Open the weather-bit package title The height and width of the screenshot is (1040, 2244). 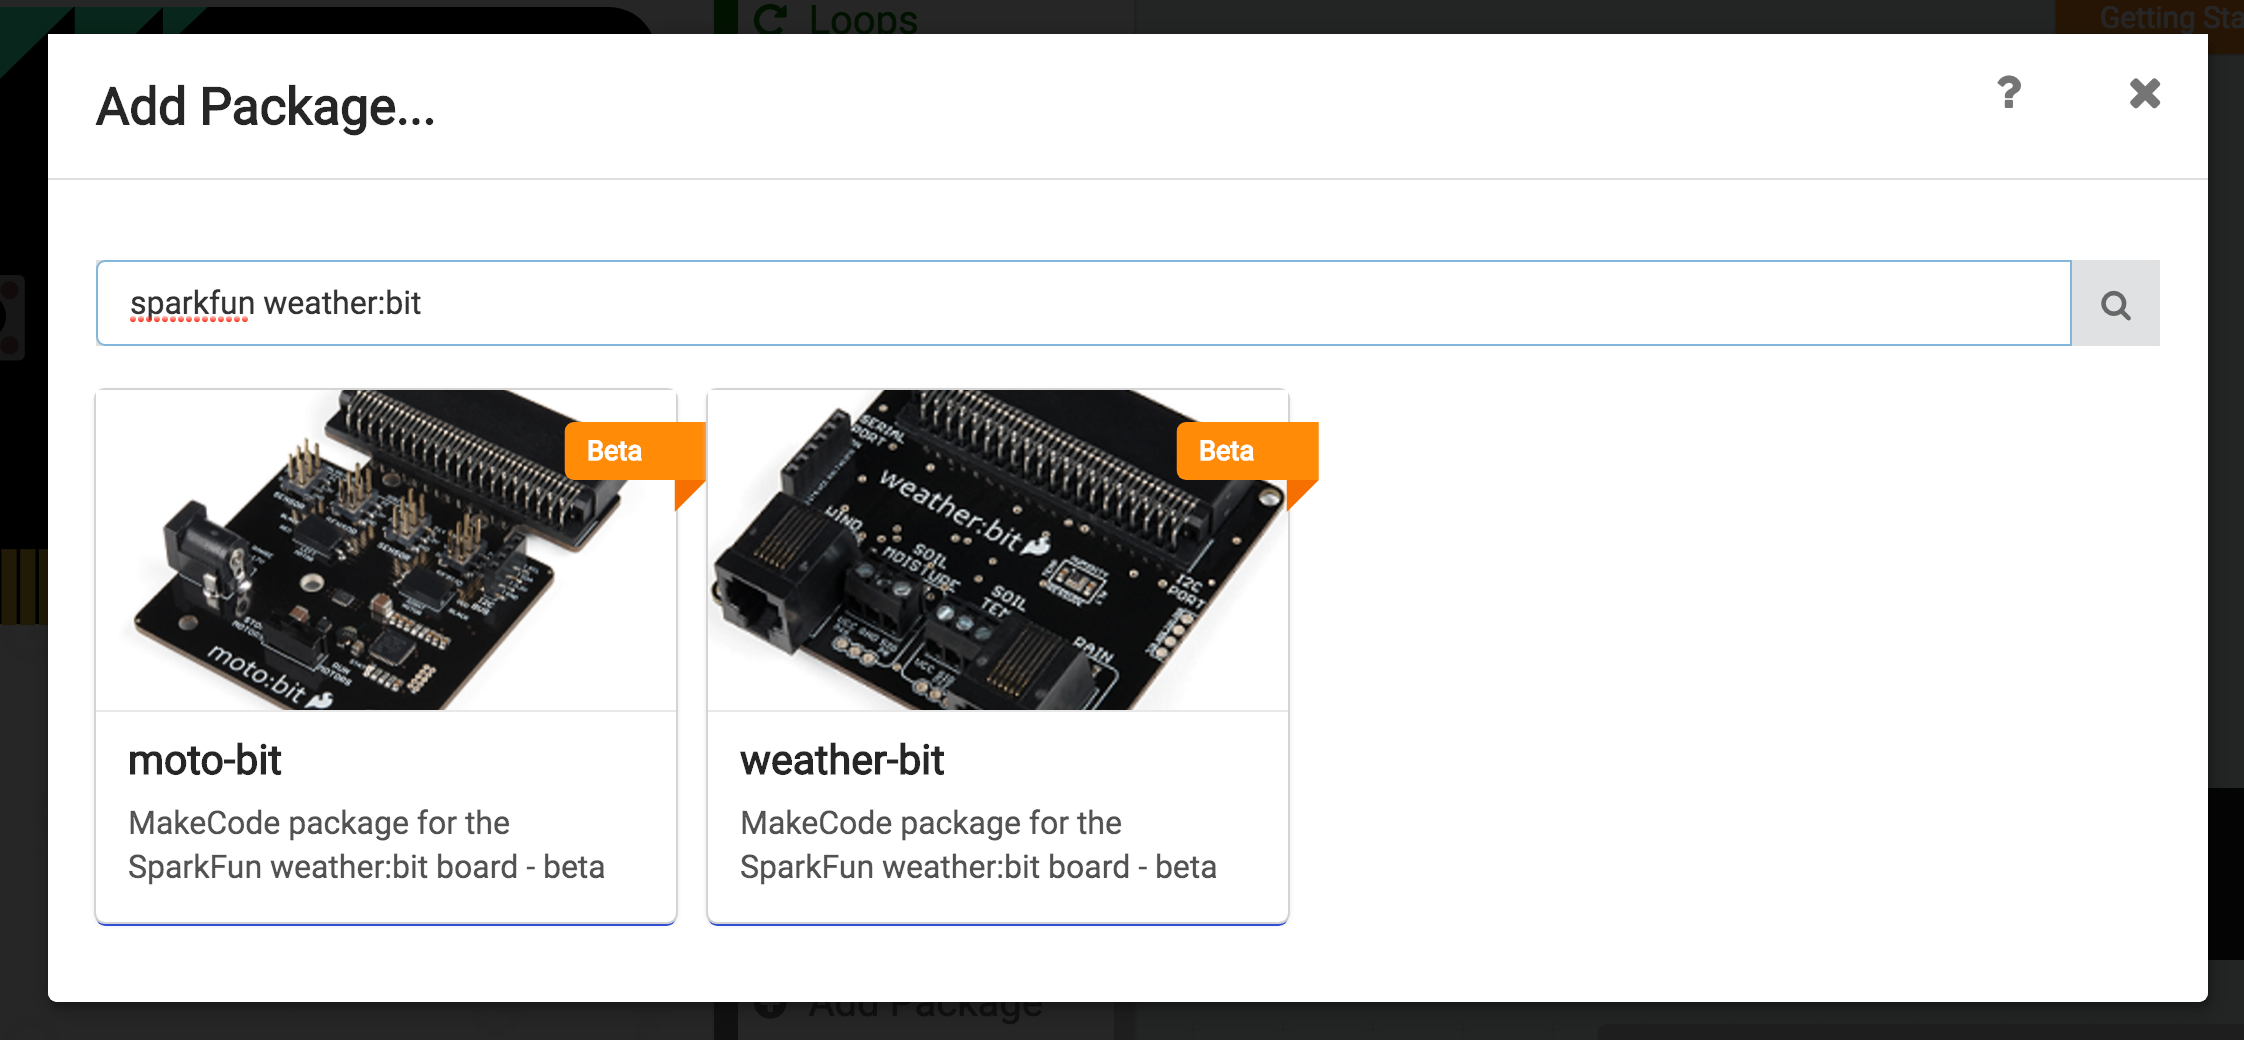tap(841, 760)
